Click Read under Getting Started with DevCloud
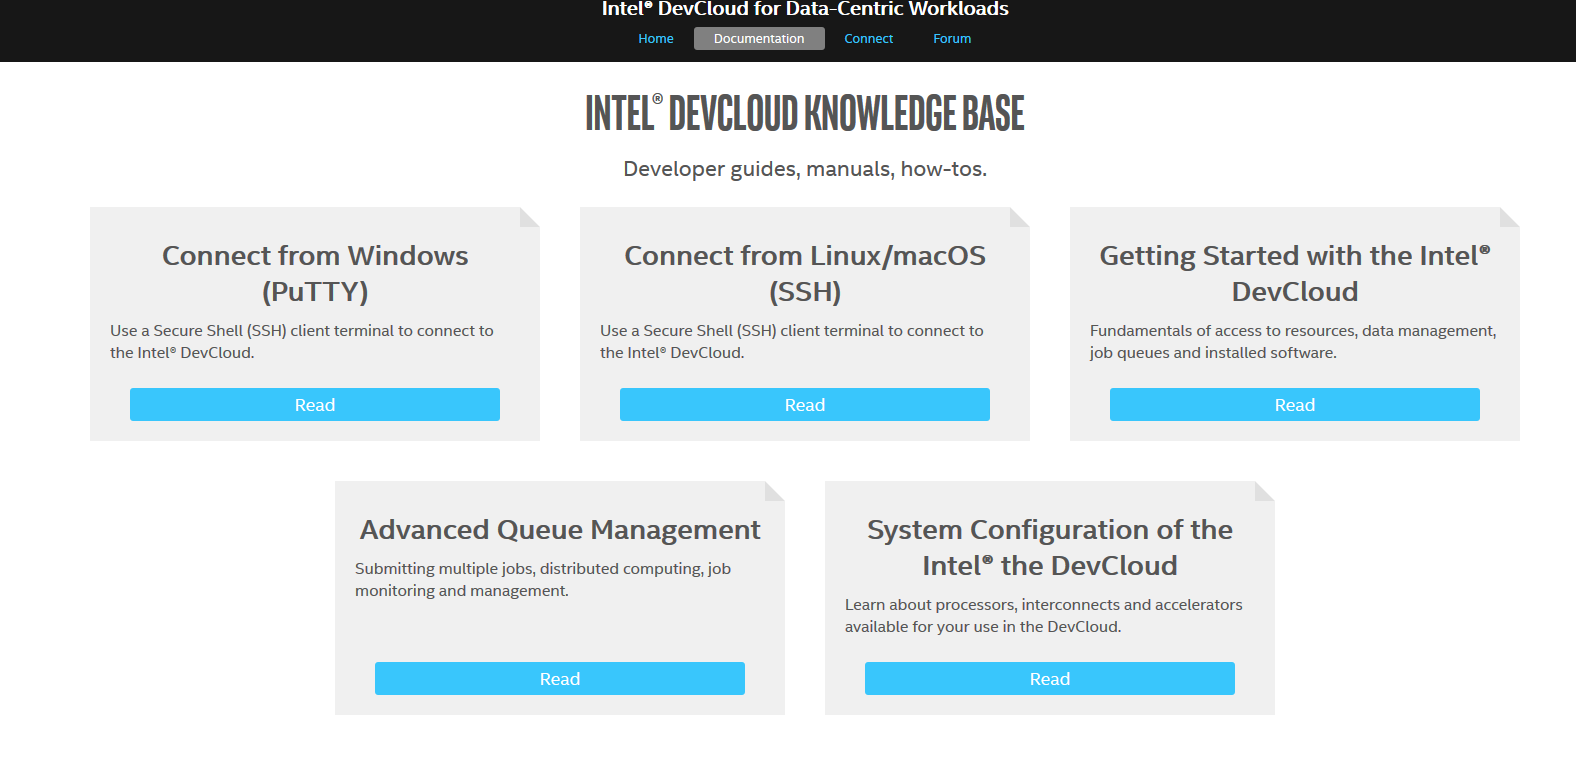The width and height of the screenshot is (1576, 766). click(1295, 405)
